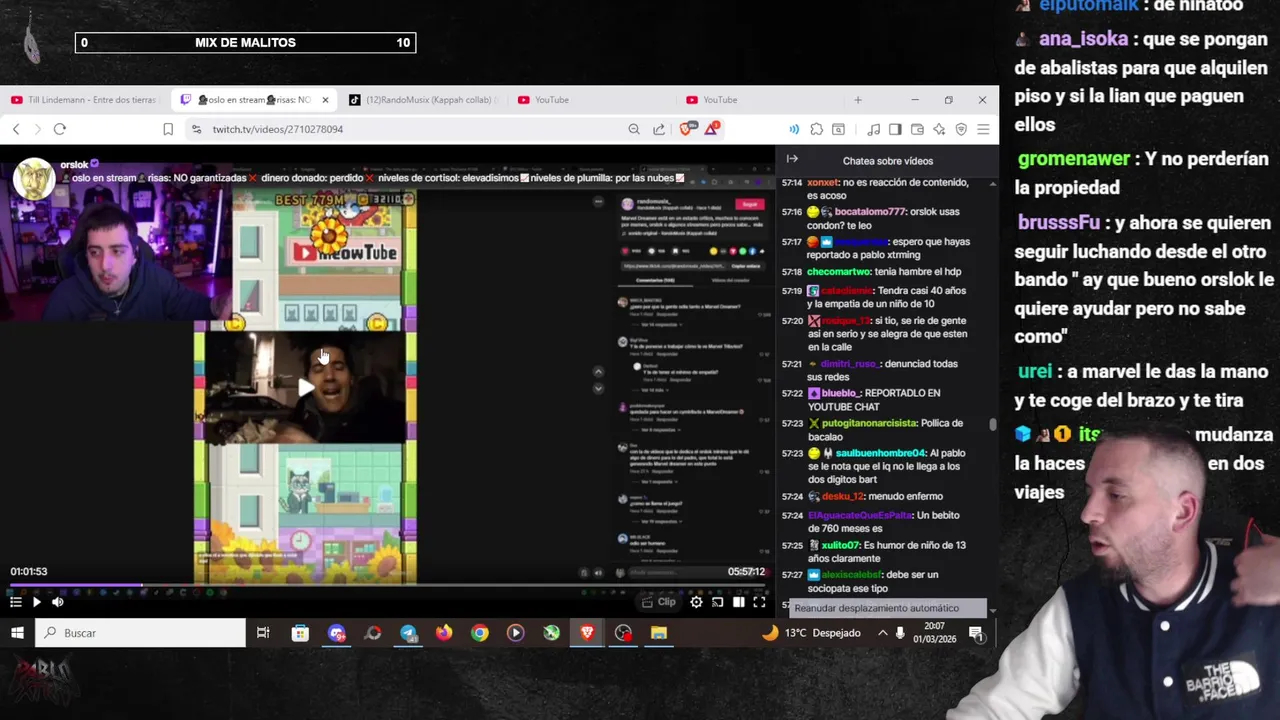The height and width of the screenshot is (720, 1280).
Task: Create a Clip from the video
Action: tap(659, 602)
